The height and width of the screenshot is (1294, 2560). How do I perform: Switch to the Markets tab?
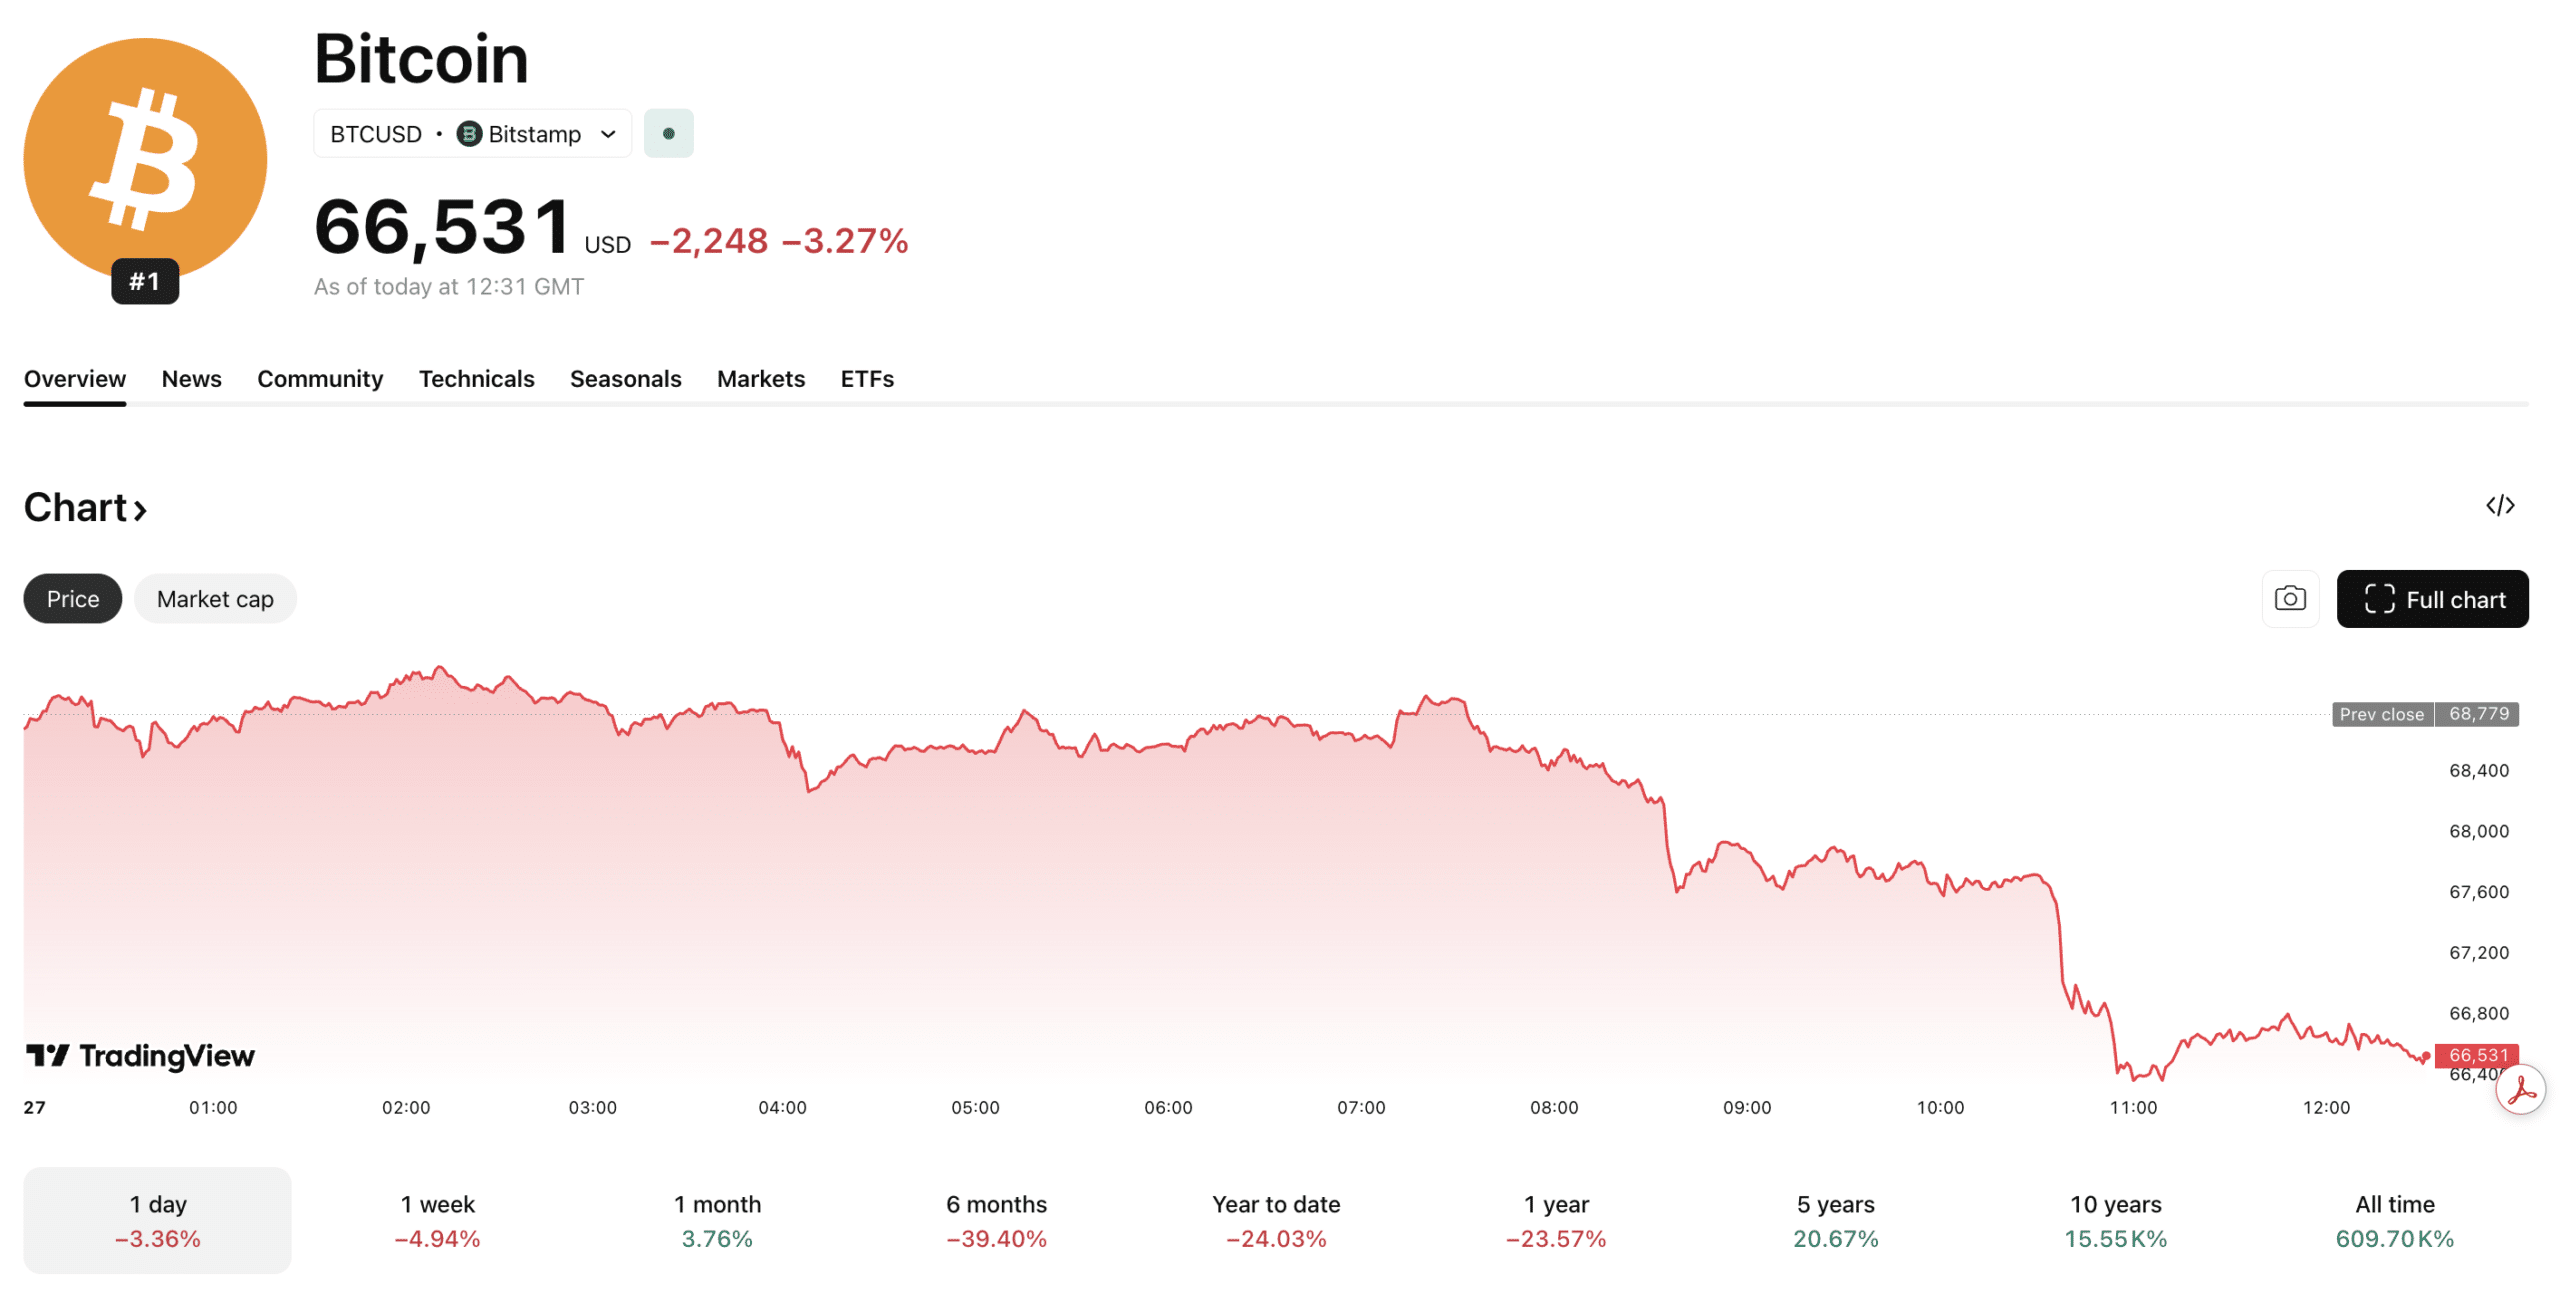[x=760, y=378]
